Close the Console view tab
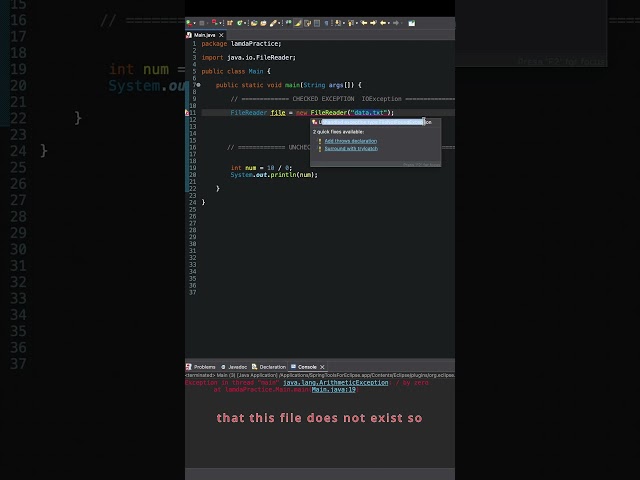 (322, 367)
